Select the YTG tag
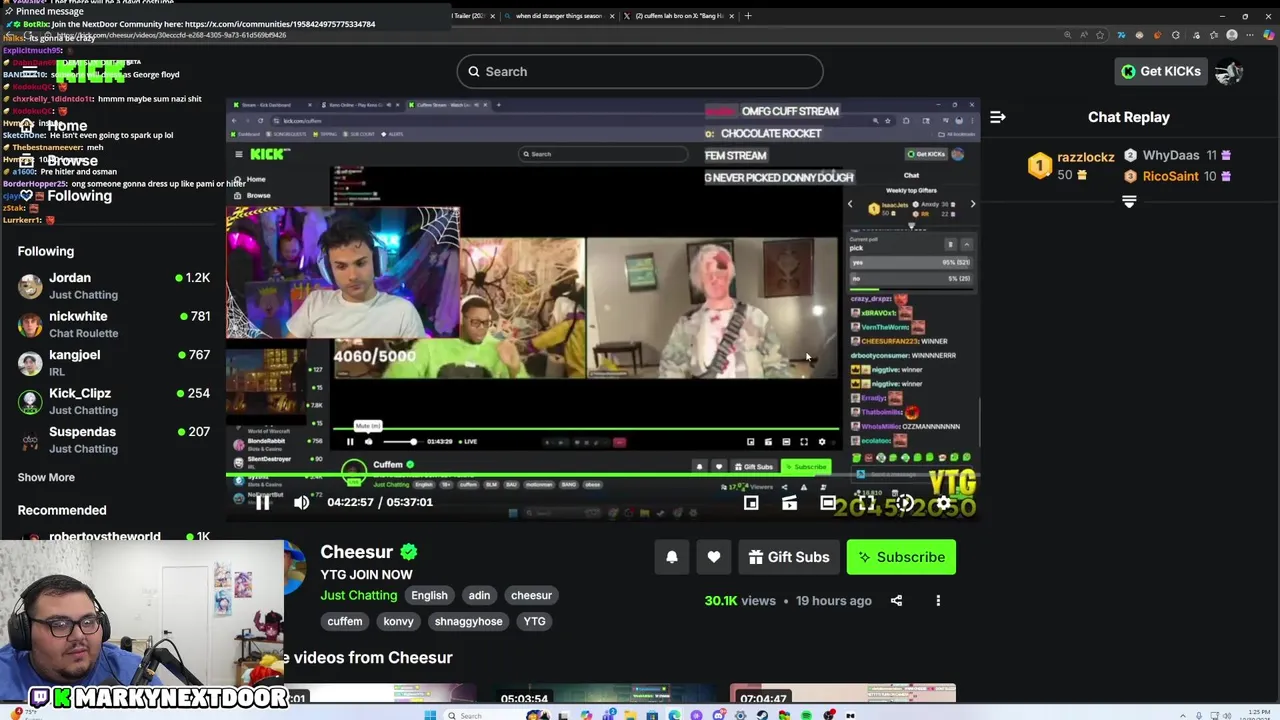Viewport: 1280px width, 720px height. (534, 621)
